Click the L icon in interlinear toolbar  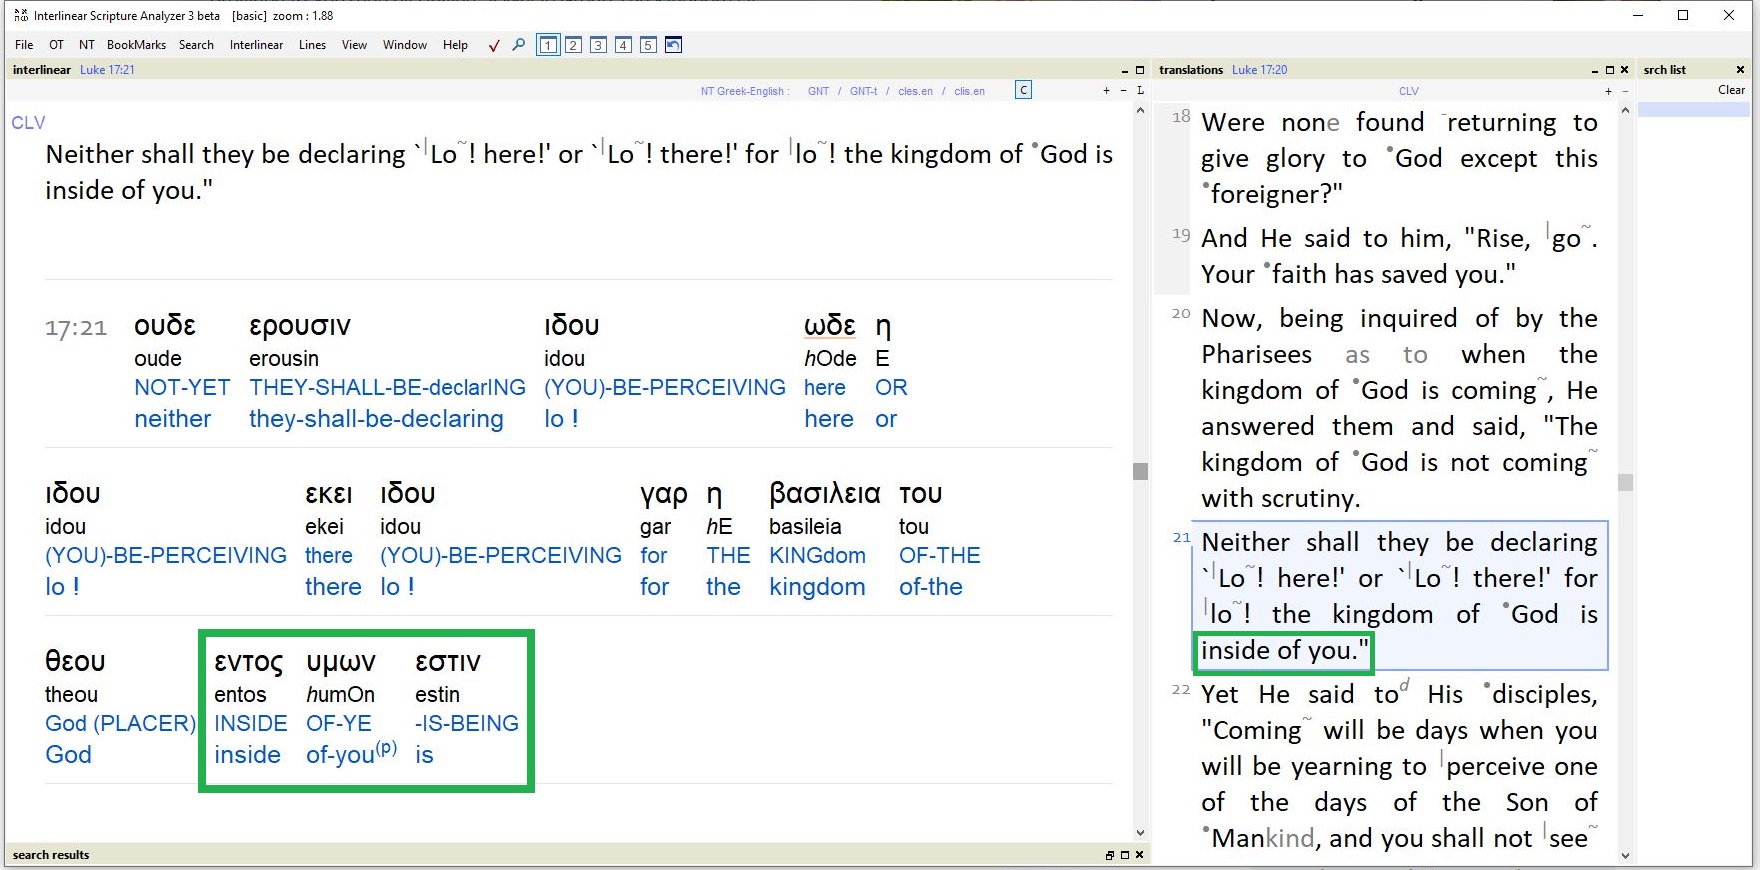1140,91
